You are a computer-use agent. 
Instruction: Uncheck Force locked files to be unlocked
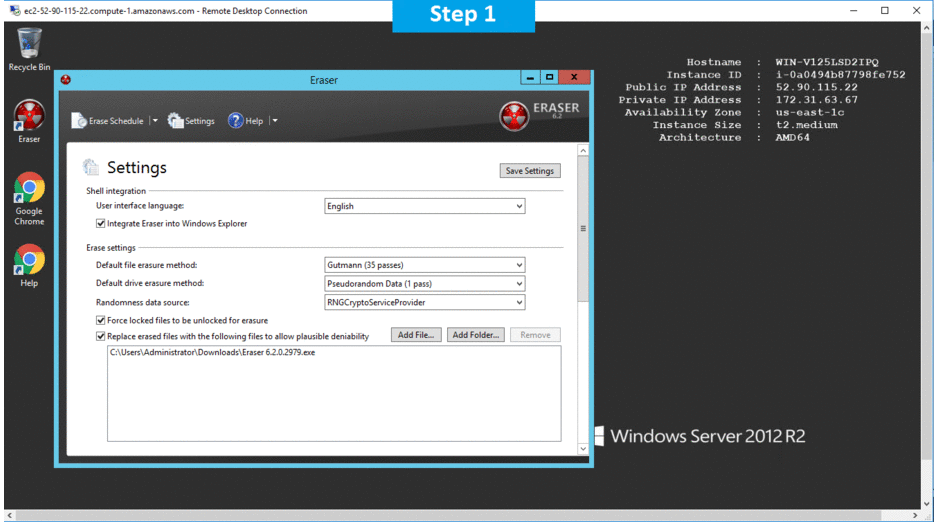(x=101, y=321)
